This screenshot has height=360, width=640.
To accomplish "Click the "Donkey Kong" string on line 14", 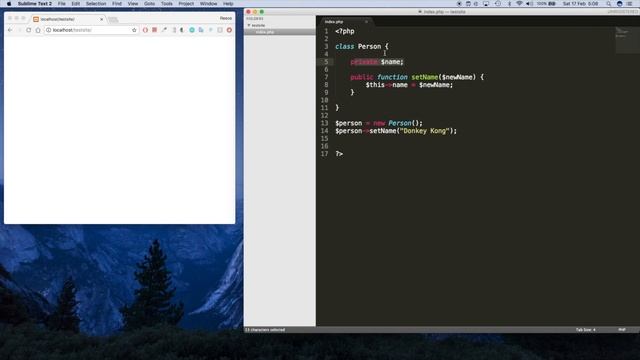I will click(424, 131).
